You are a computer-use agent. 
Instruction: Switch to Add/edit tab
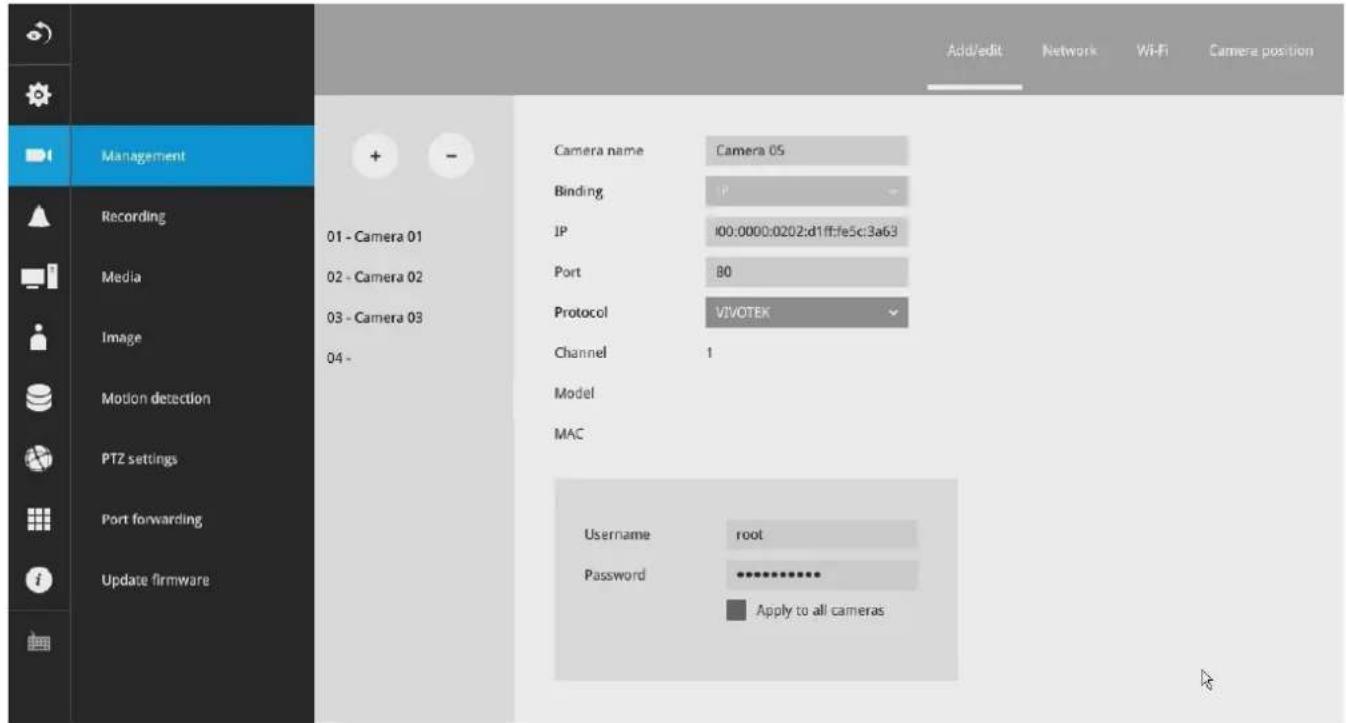[974, 51]
